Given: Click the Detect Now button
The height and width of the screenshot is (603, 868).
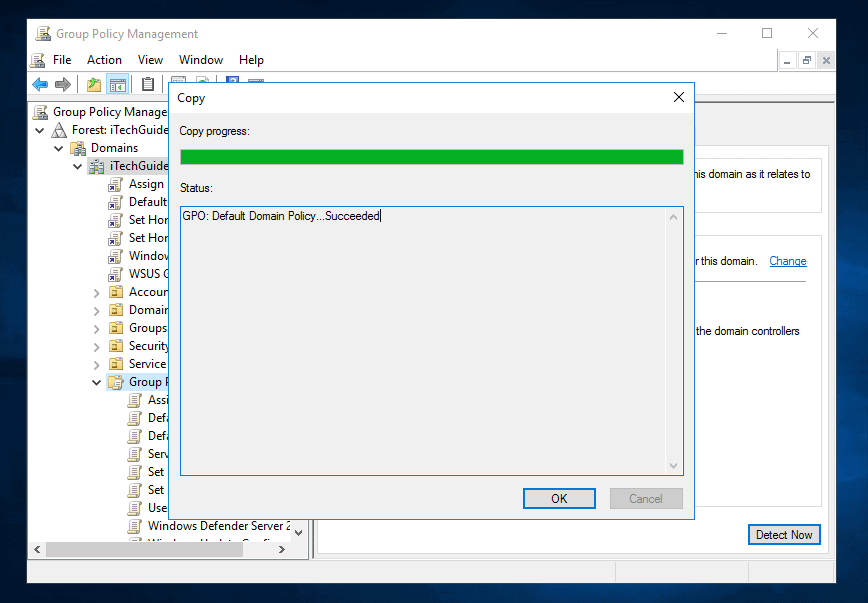Looking at the screenshot, I should click(x=784, y=534).
